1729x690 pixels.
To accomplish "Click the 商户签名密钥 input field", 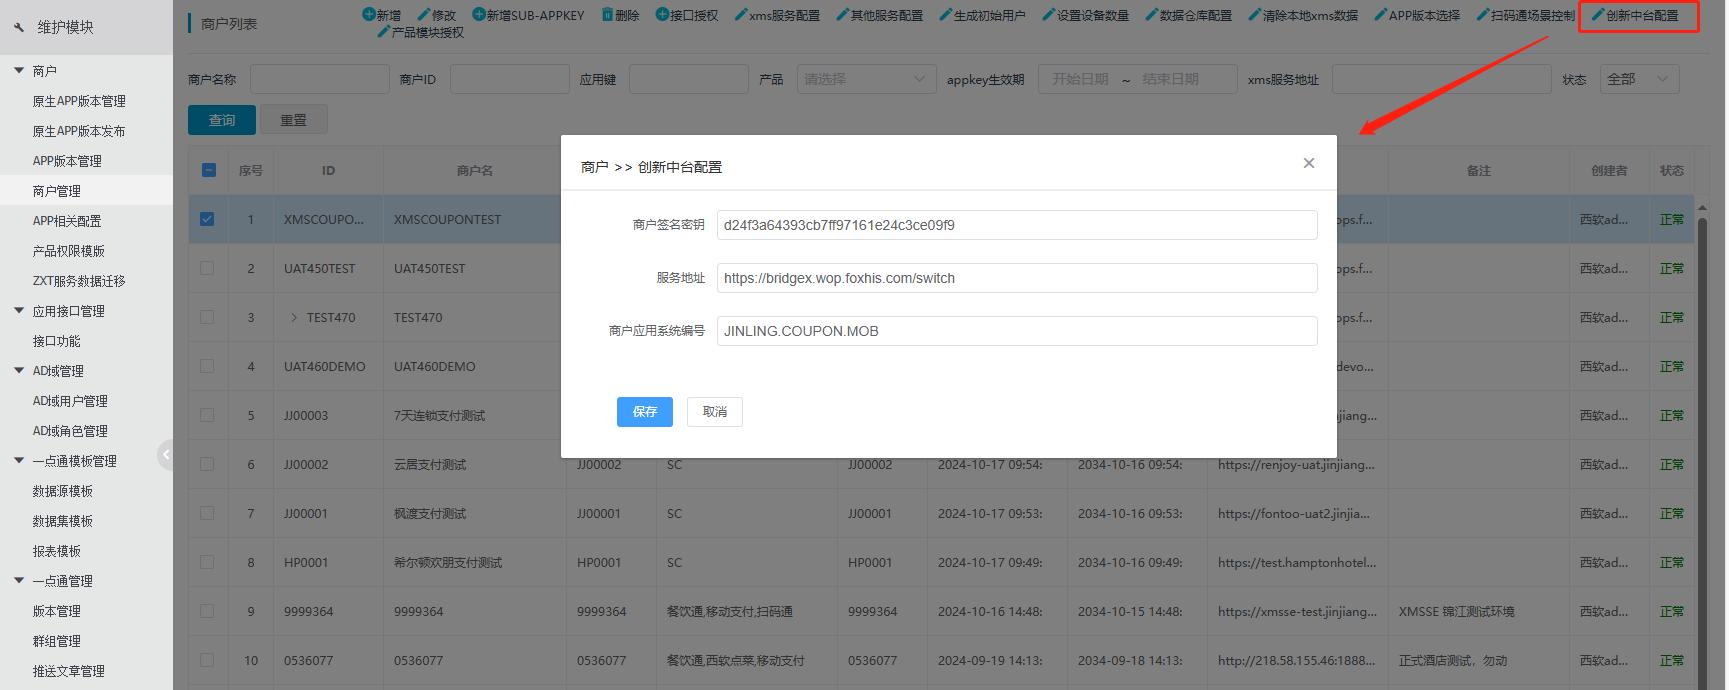I will [x=1017, y=225].
